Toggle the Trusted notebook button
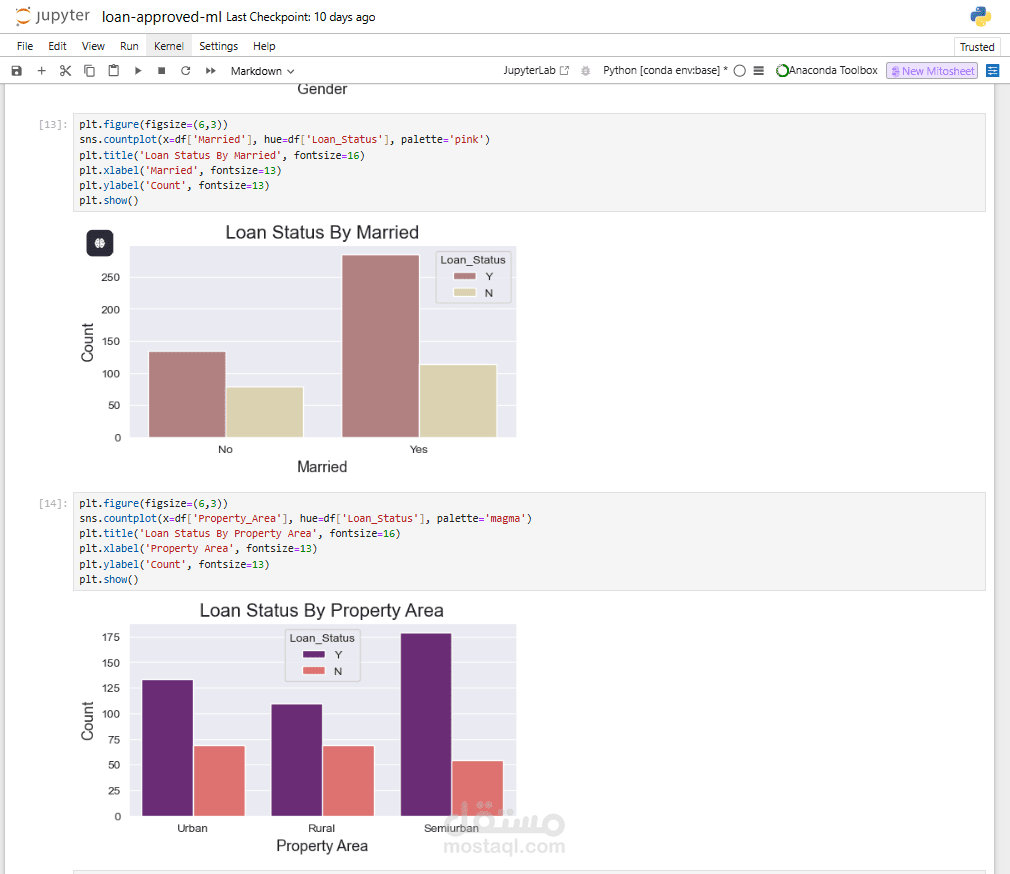The width and height of the screenshot is (1010, 874). click(x=976, y=47)
